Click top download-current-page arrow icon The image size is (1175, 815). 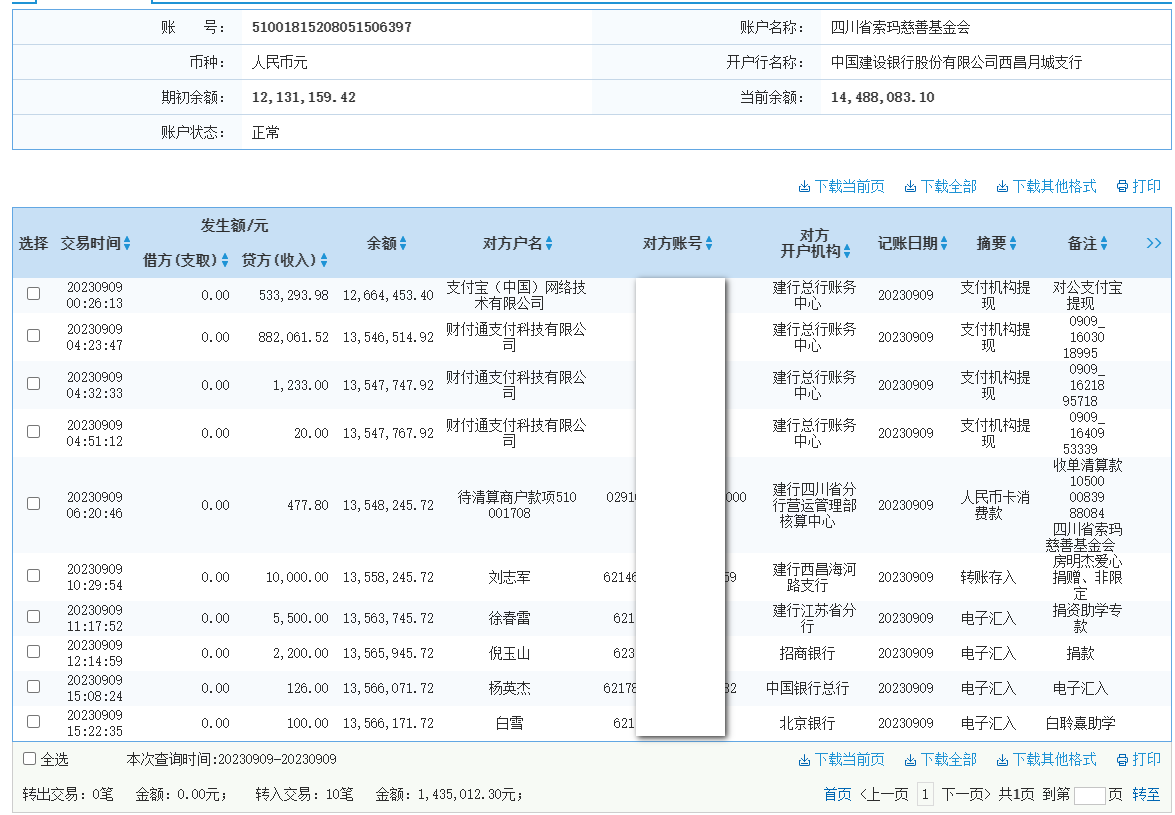click(804, 187)
